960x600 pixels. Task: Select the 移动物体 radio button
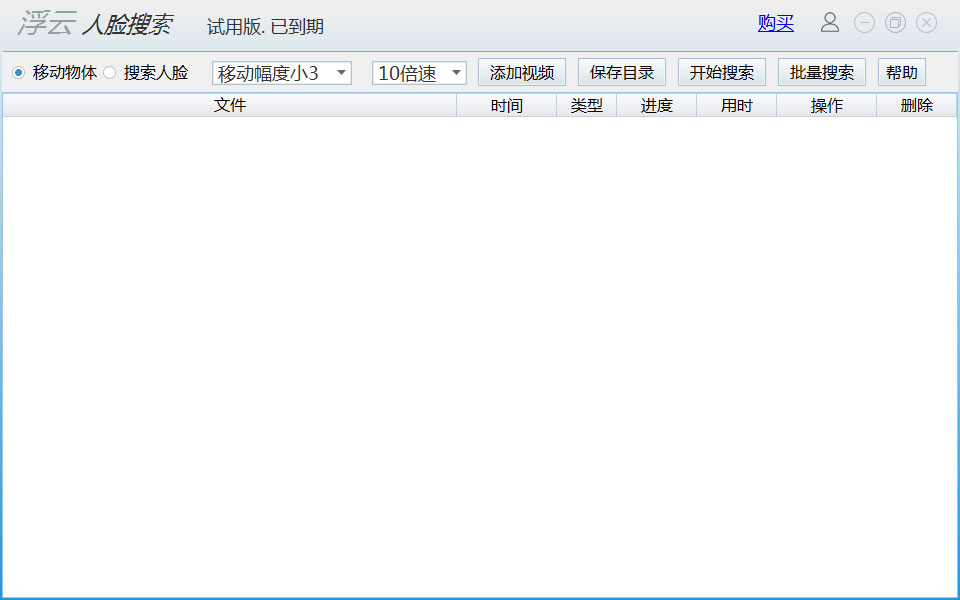(x=18, y=73)
